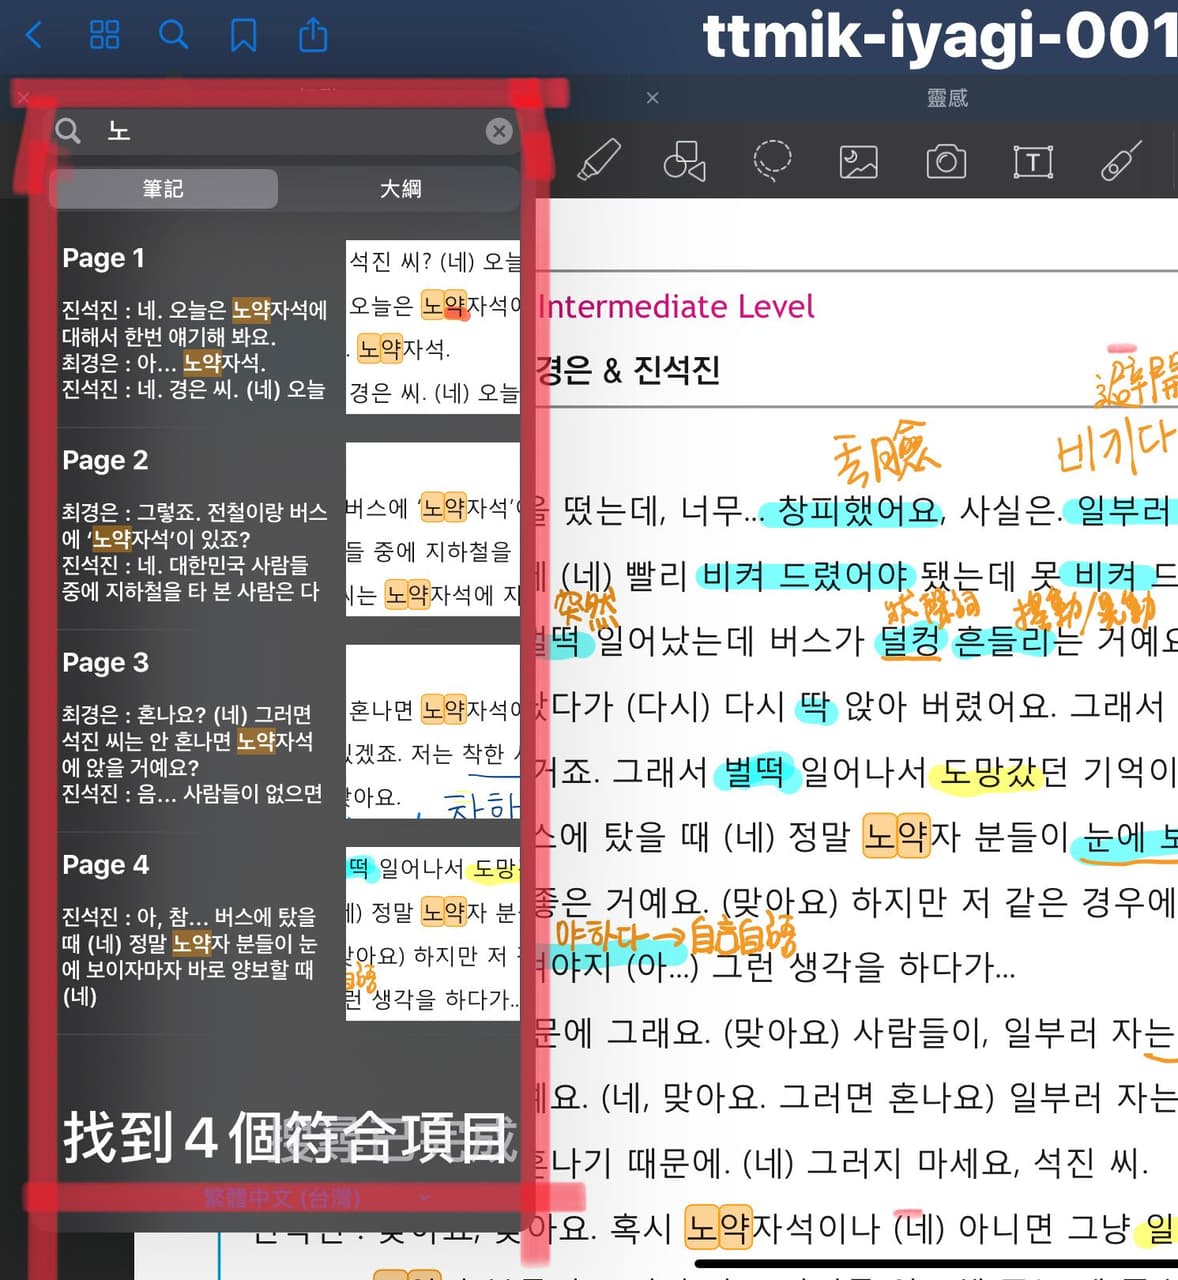Click the Intermediate Level heading

[x=676, y=306]
